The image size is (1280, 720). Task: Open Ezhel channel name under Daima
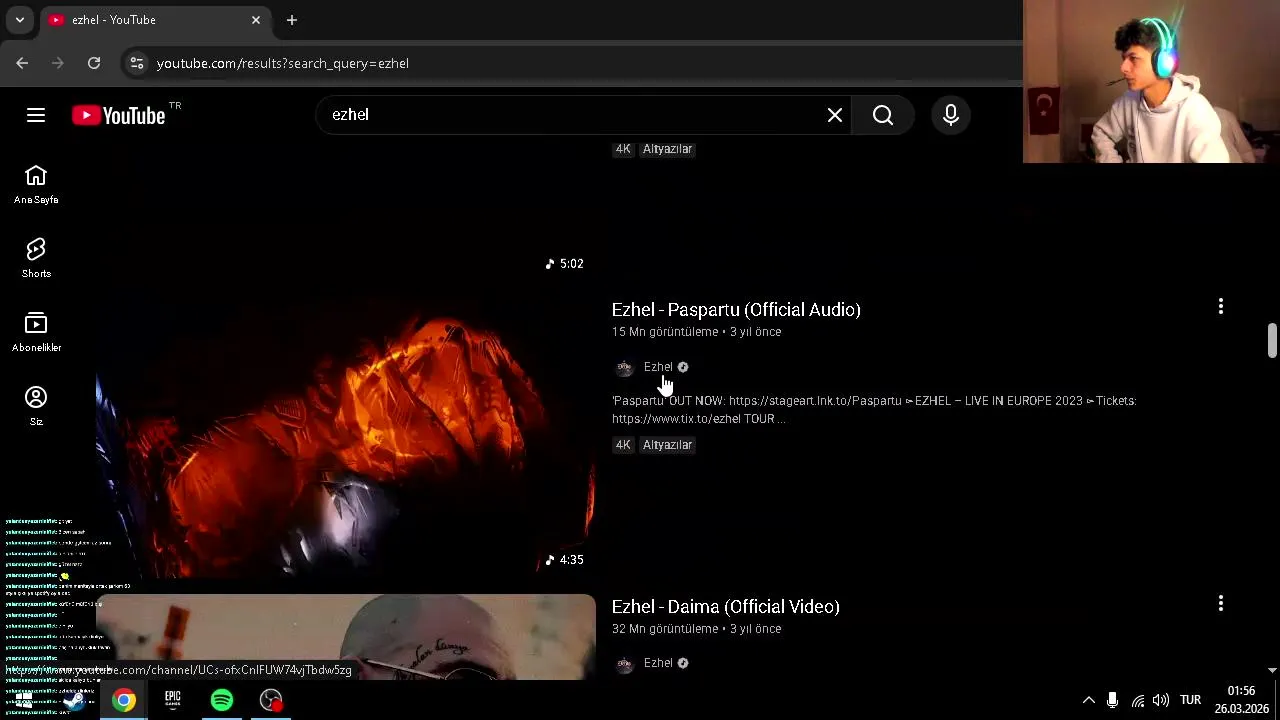[658, 663]
